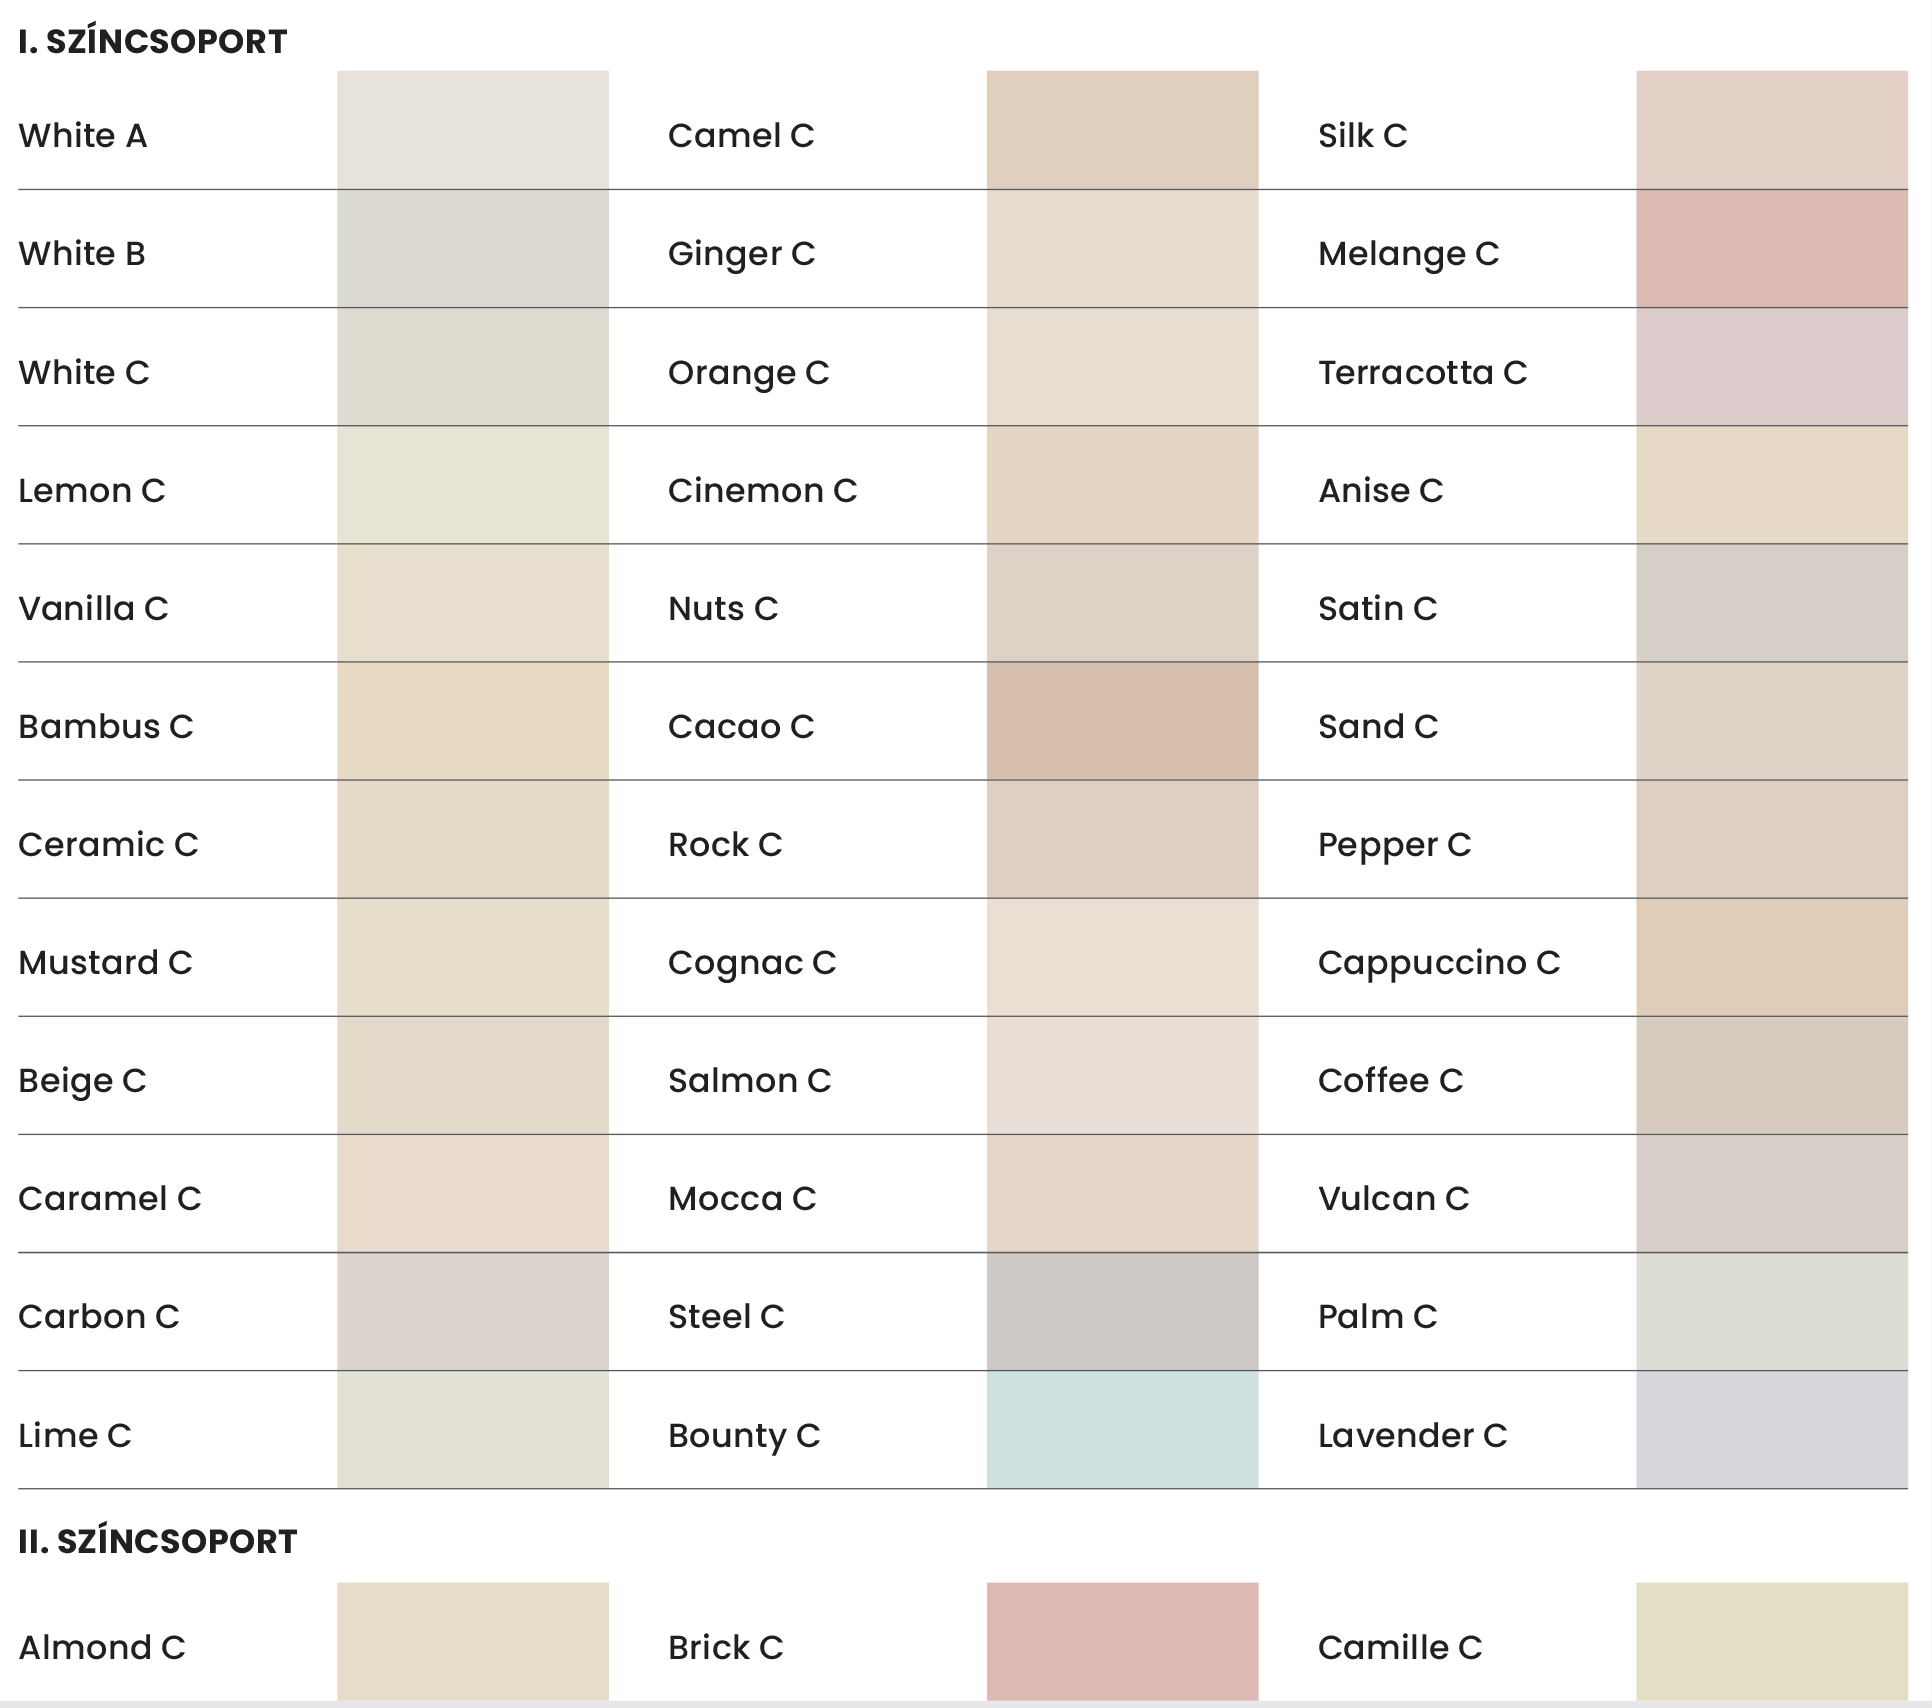Select the Lavender C swatch
Image resolution: width=1932 pixels, height=1708 pixels.
[x=1771, y=1430]
